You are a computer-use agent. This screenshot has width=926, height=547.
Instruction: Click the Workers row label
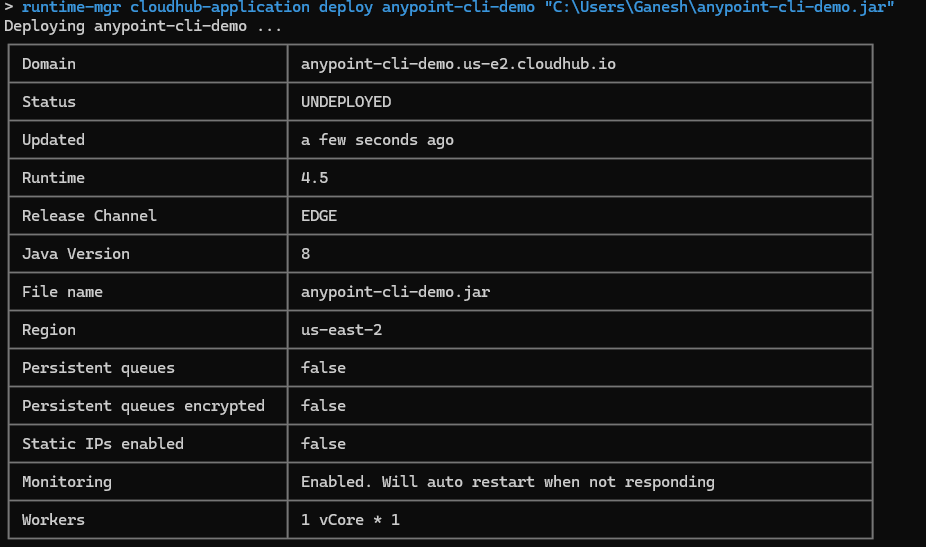click(53, 520)
